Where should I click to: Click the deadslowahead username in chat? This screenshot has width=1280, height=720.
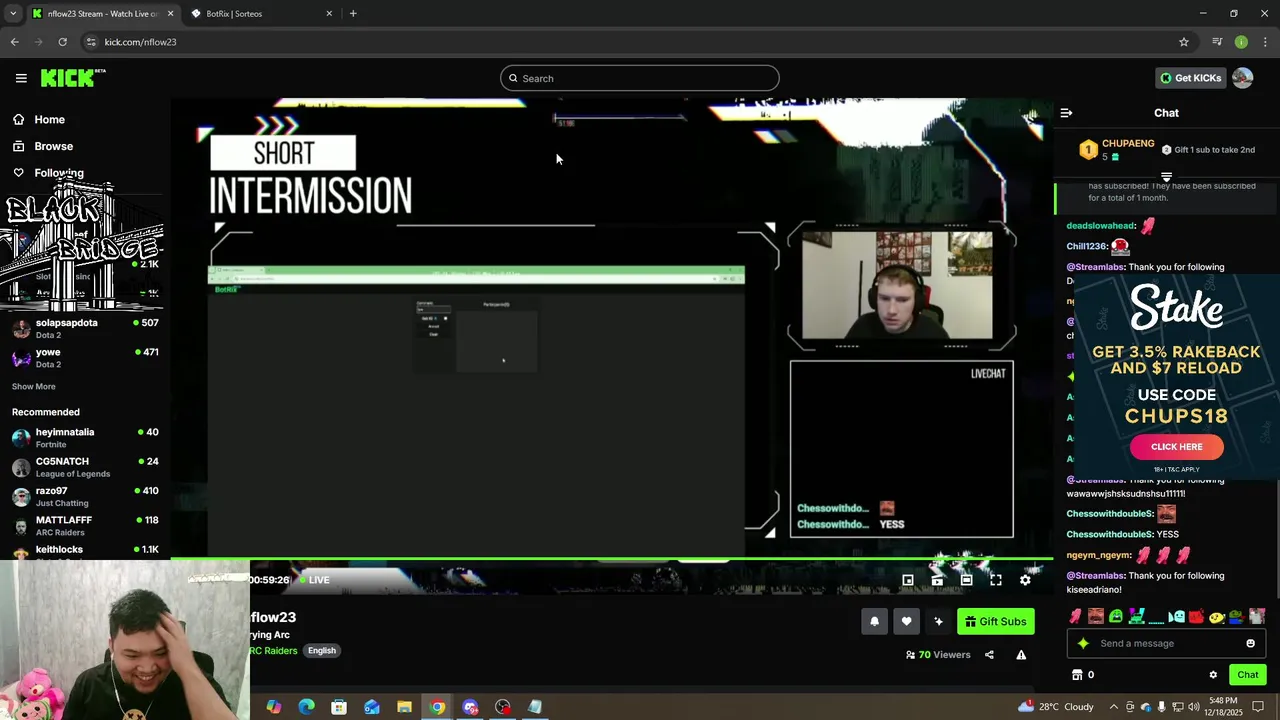(1101, 226)
